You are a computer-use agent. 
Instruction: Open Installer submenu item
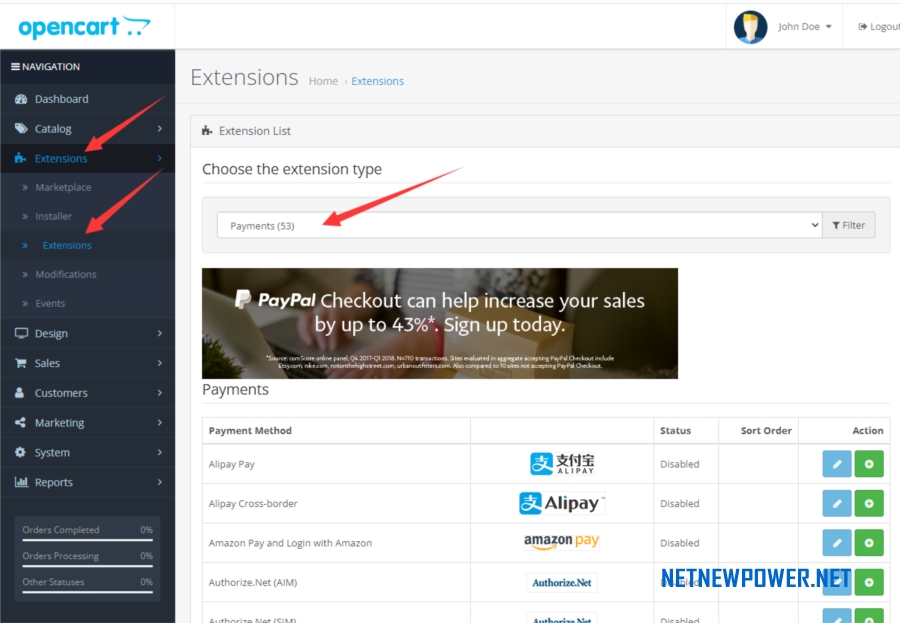pyautogui.click(x=53, y=216)
